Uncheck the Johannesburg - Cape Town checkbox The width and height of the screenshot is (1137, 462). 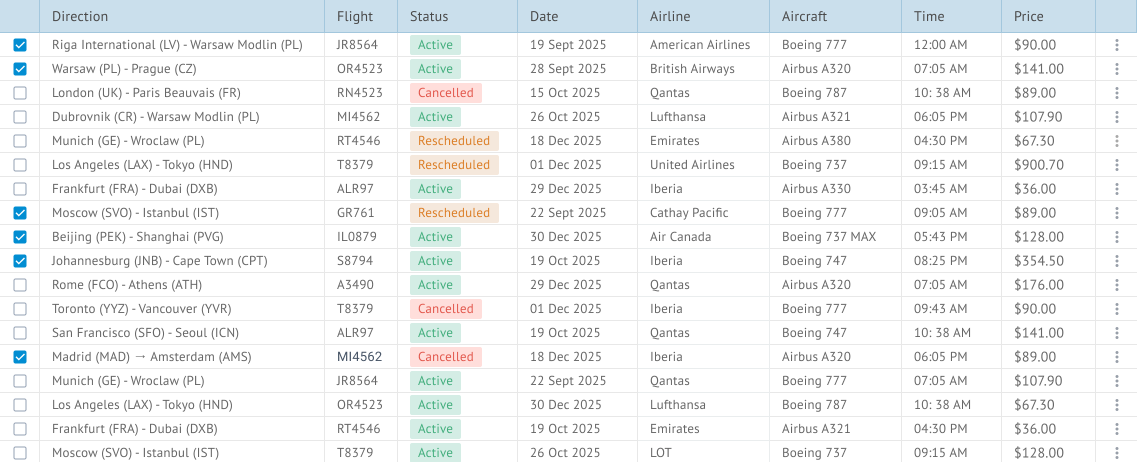[20, 260]
